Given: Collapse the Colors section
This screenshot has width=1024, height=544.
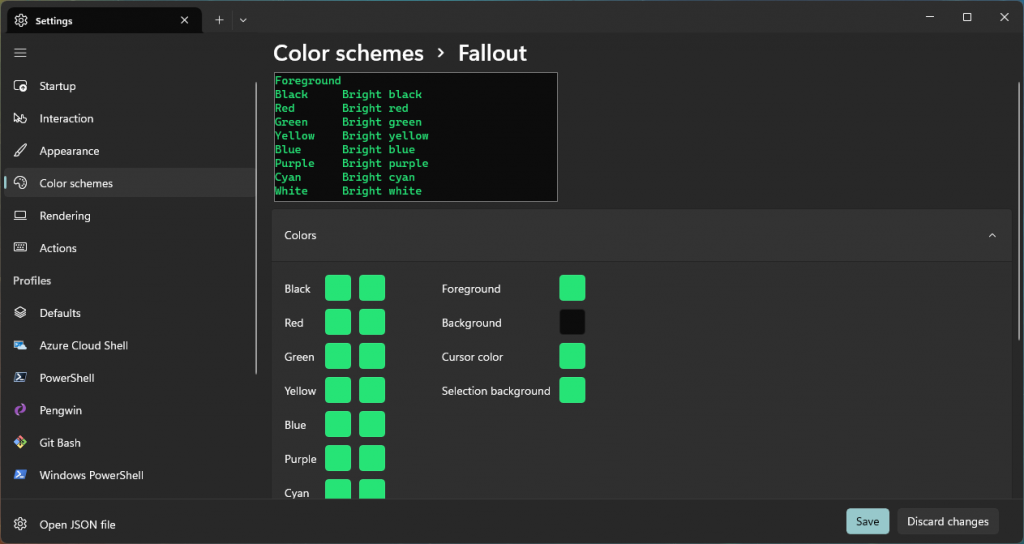Looking at the screenshot, I should click(x=992, y=235).
